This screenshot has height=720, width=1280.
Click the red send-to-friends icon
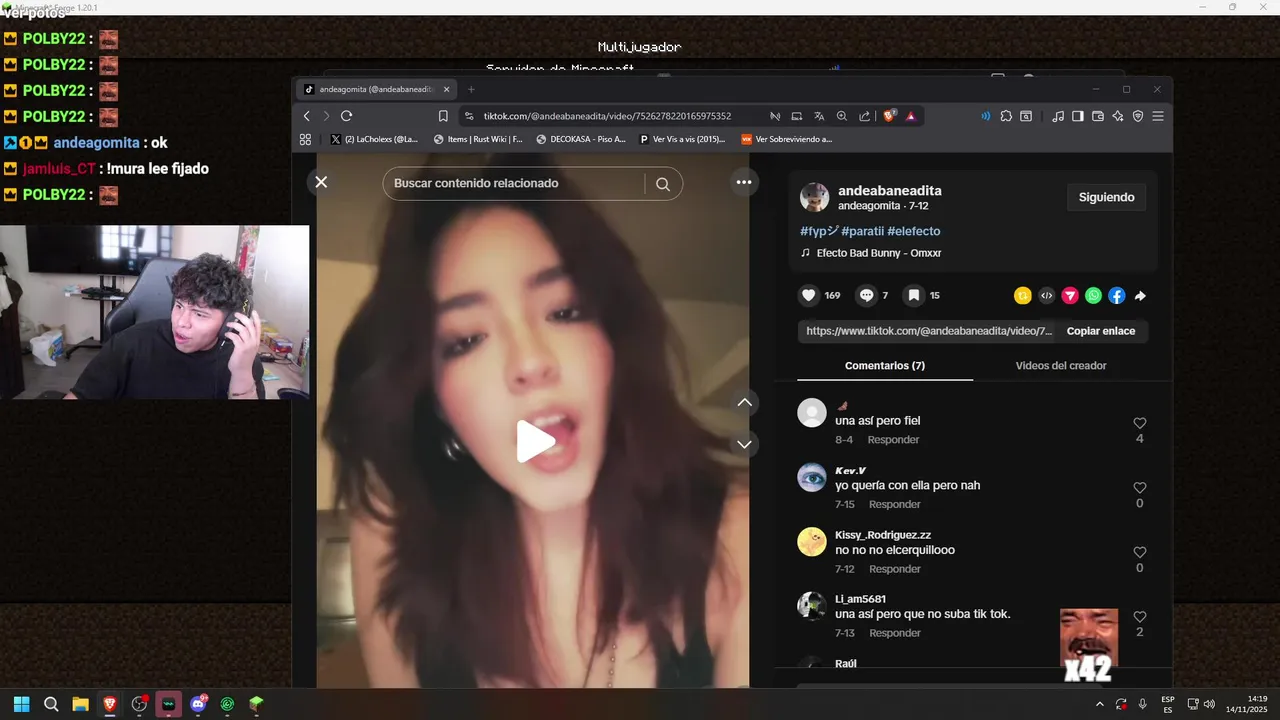click(1070, 295)
